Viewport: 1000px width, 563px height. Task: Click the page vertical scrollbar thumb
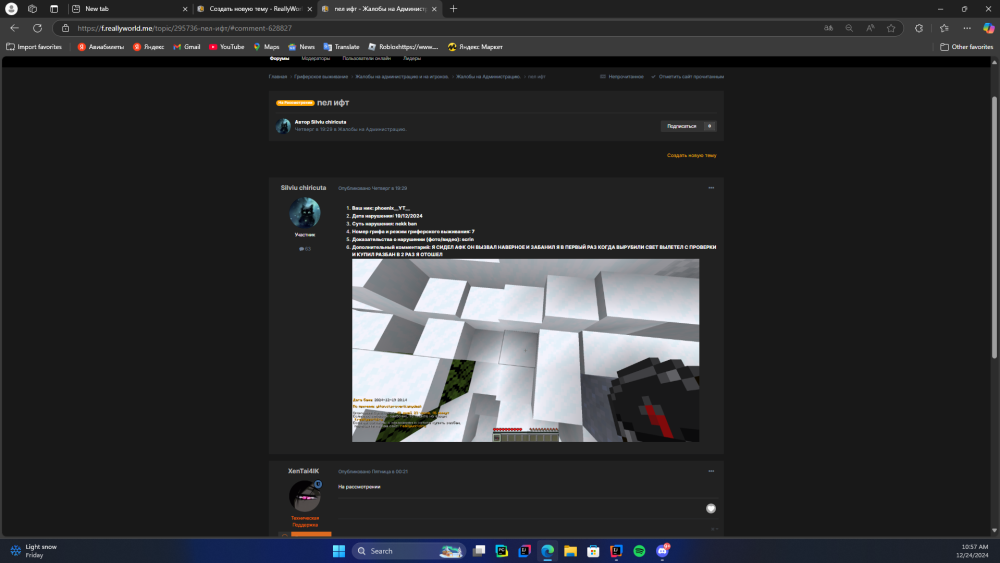pyautogui.click(x=994, y=226)
